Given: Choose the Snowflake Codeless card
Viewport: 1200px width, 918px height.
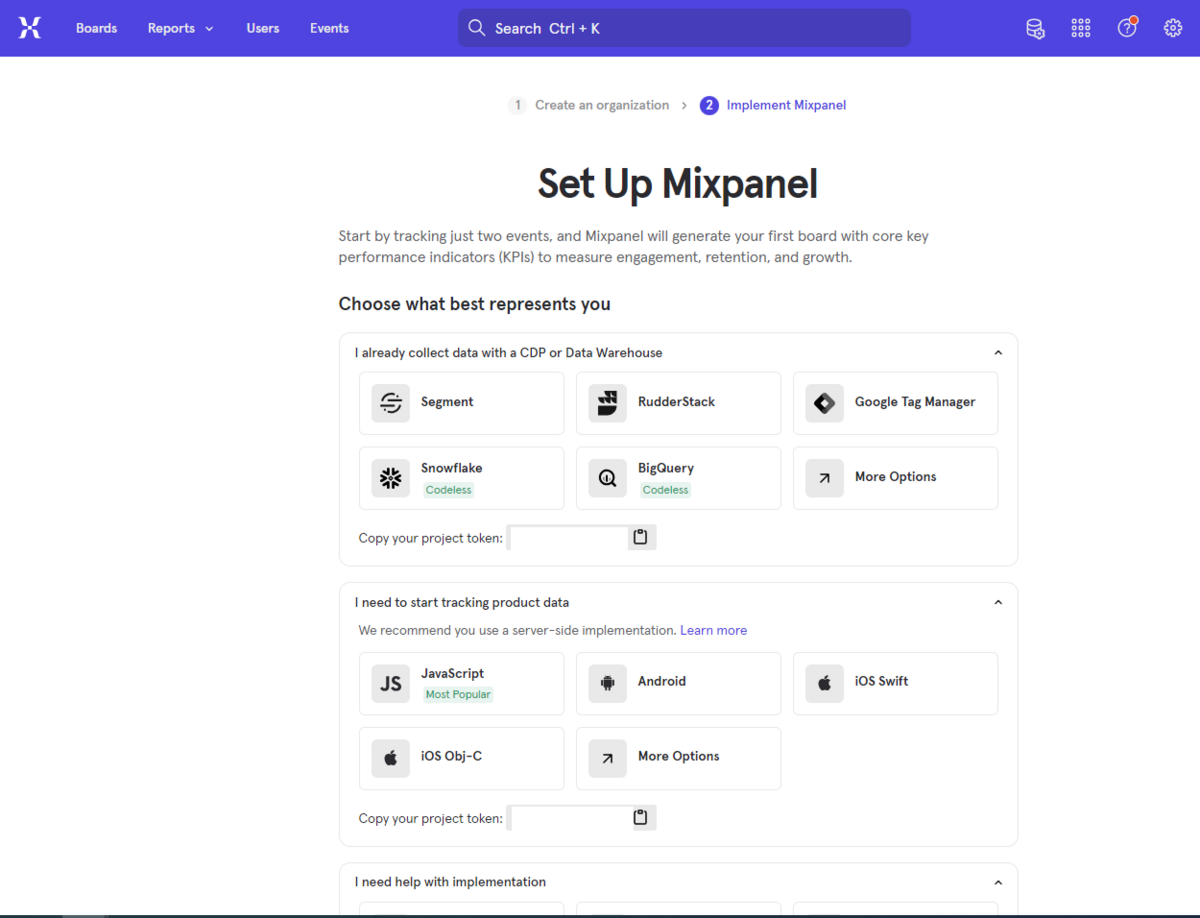Looking at the screenshot, I should pos(462,478).
